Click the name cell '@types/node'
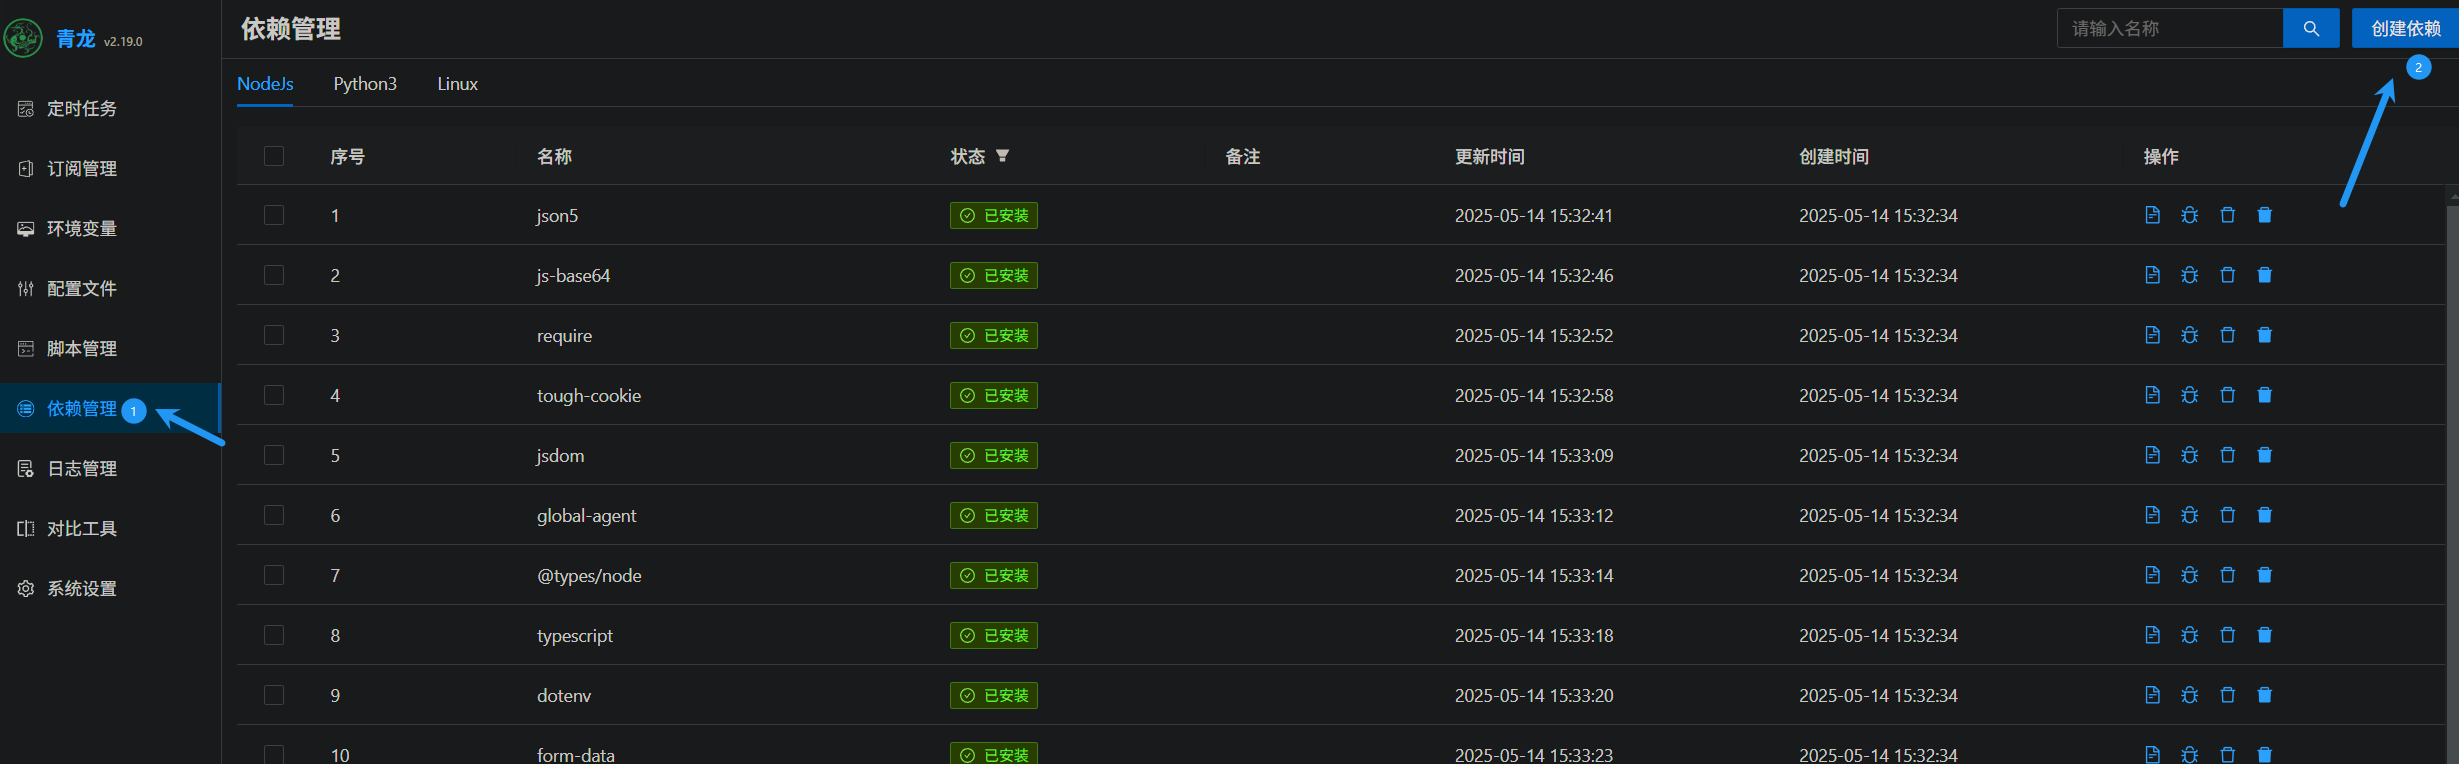The width and height of the screenshot is (2459, 764). tap(589, 575)
